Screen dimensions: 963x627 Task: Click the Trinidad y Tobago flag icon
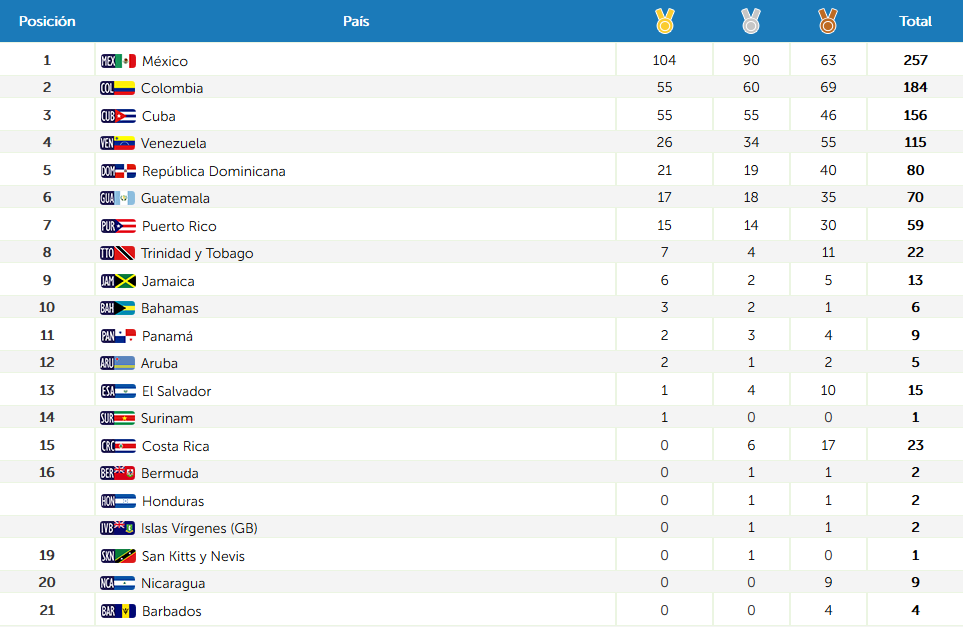tap(118, 253)
